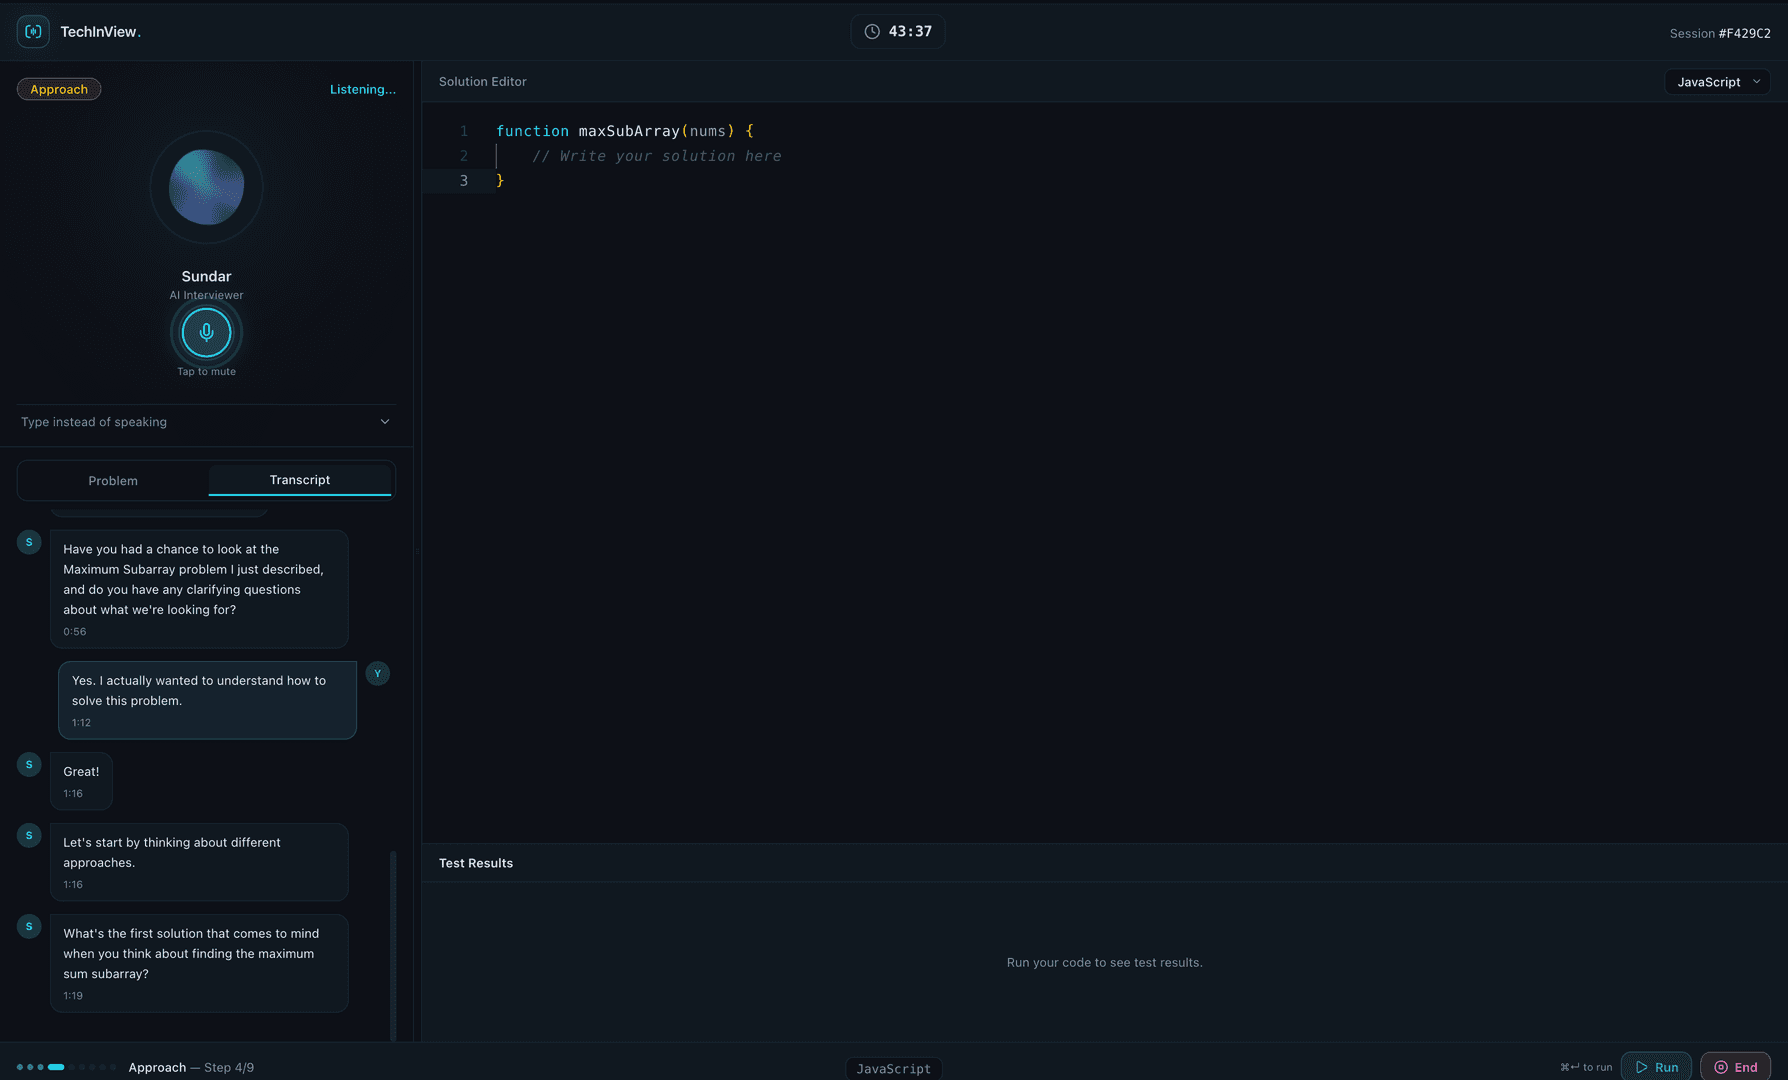Screen dimensions: 1788x1080
Task: Click message 'Yes. I actually wanted to understand'
Action: click(207, 700)
